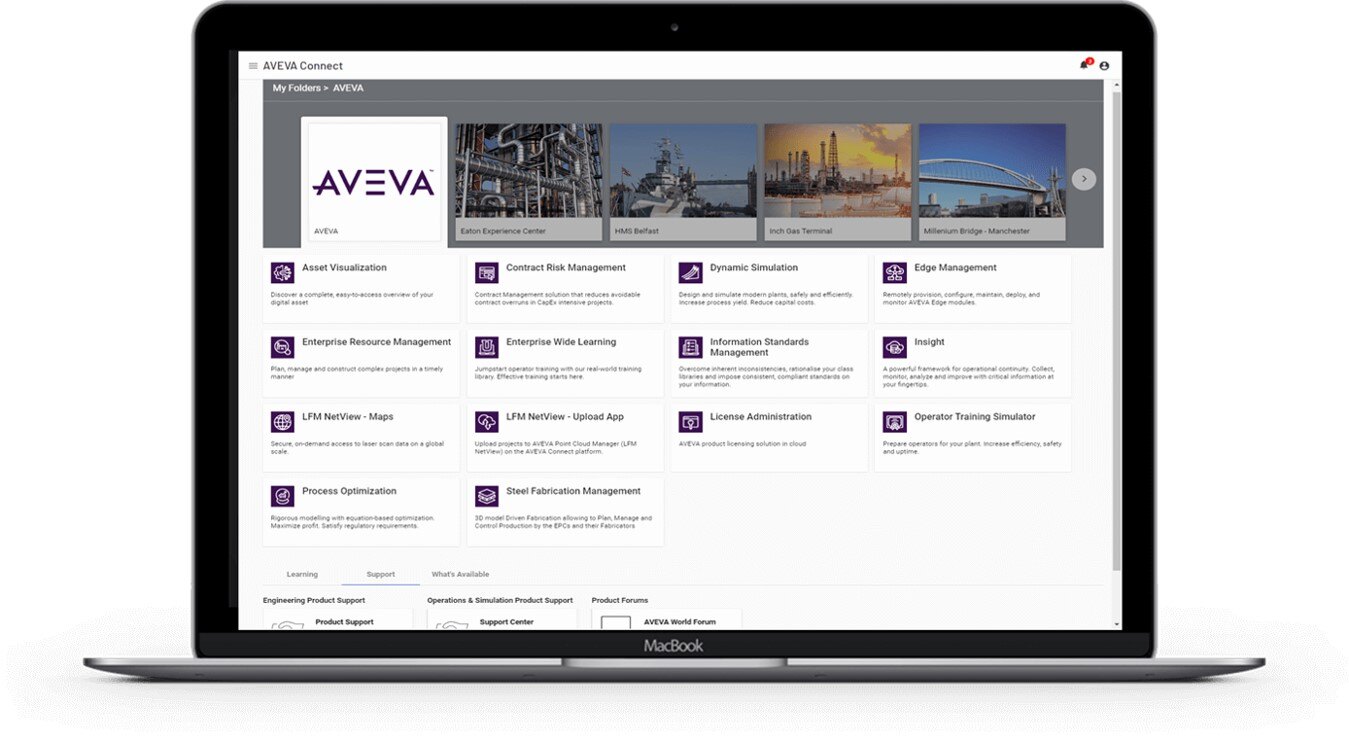The height and width of the screenshot is (742, 1349).
Task: Open the hamburger menu beside AVEVA Connect
Action: [x=253, y=66]
